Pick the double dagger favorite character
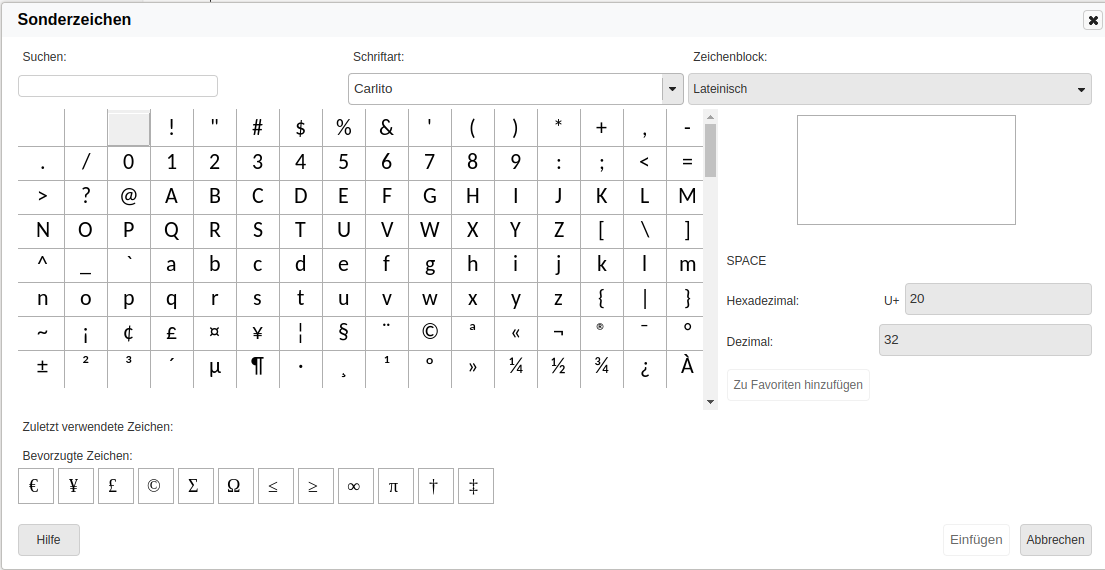Image resolution: width=1105 pixels, height=570 pixels. coord(475,486)
